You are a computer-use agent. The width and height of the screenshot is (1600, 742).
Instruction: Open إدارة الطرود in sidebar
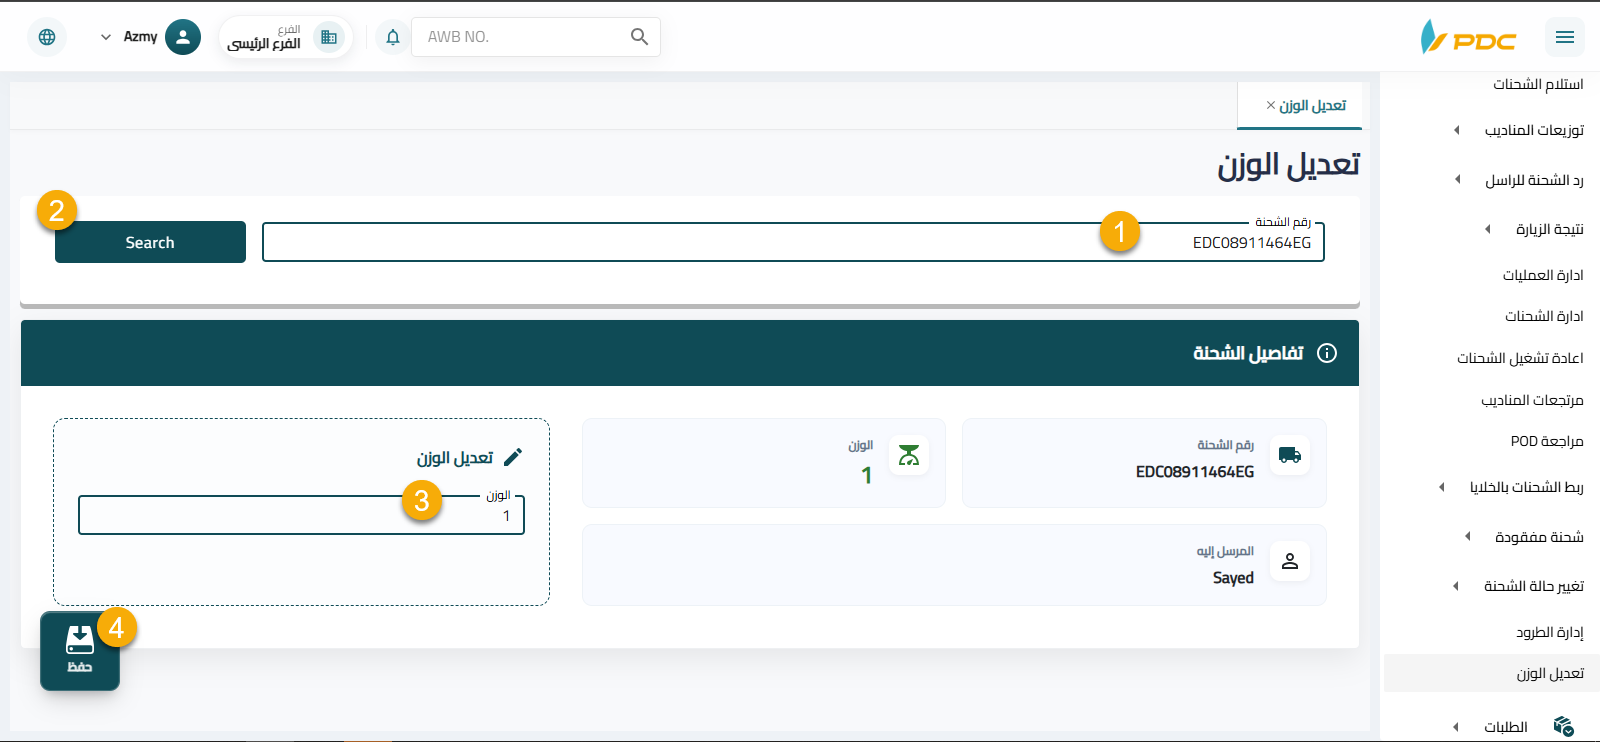tap(1549, 632)
